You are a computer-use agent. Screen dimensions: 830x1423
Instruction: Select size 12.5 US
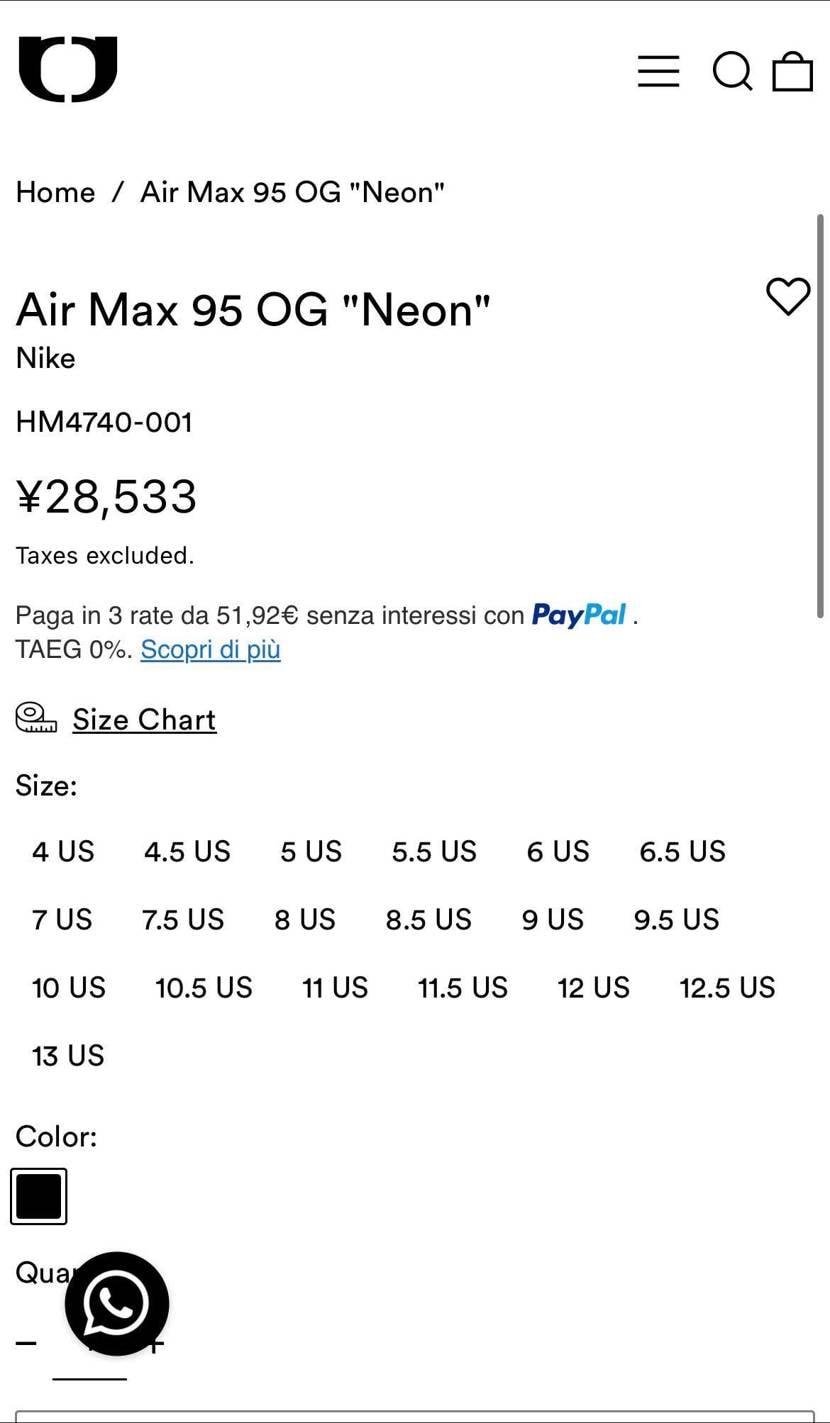(727, 988)
